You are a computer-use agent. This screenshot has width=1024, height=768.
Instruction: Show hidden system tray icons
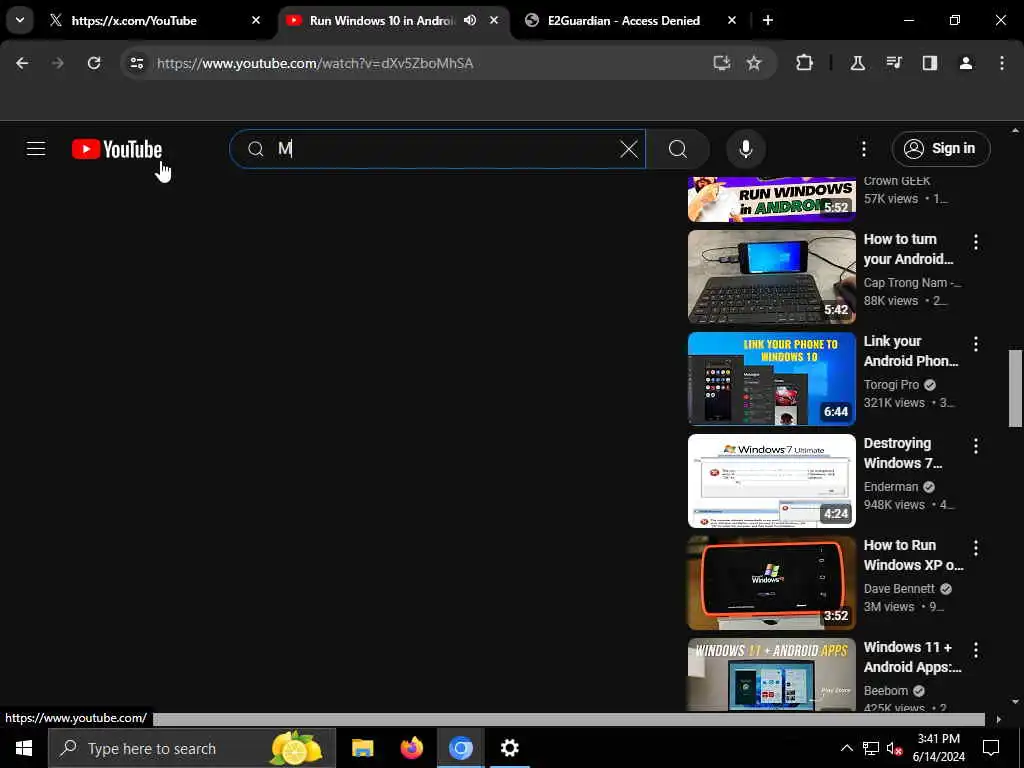(x=846, y=748)
